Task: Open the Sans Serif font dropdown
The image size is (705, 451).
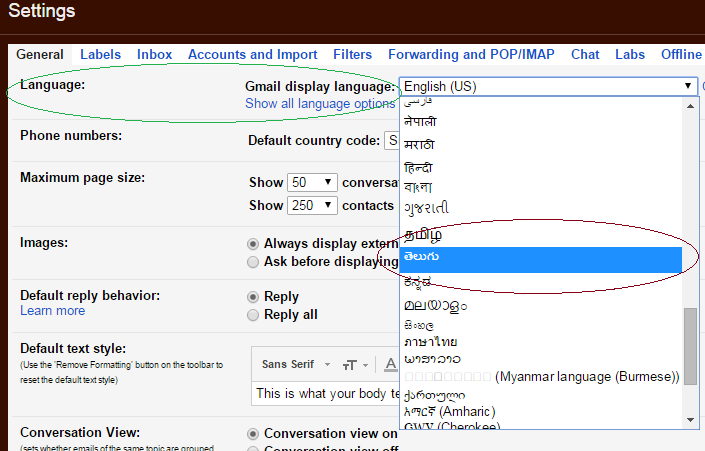Action: [295, 364]
